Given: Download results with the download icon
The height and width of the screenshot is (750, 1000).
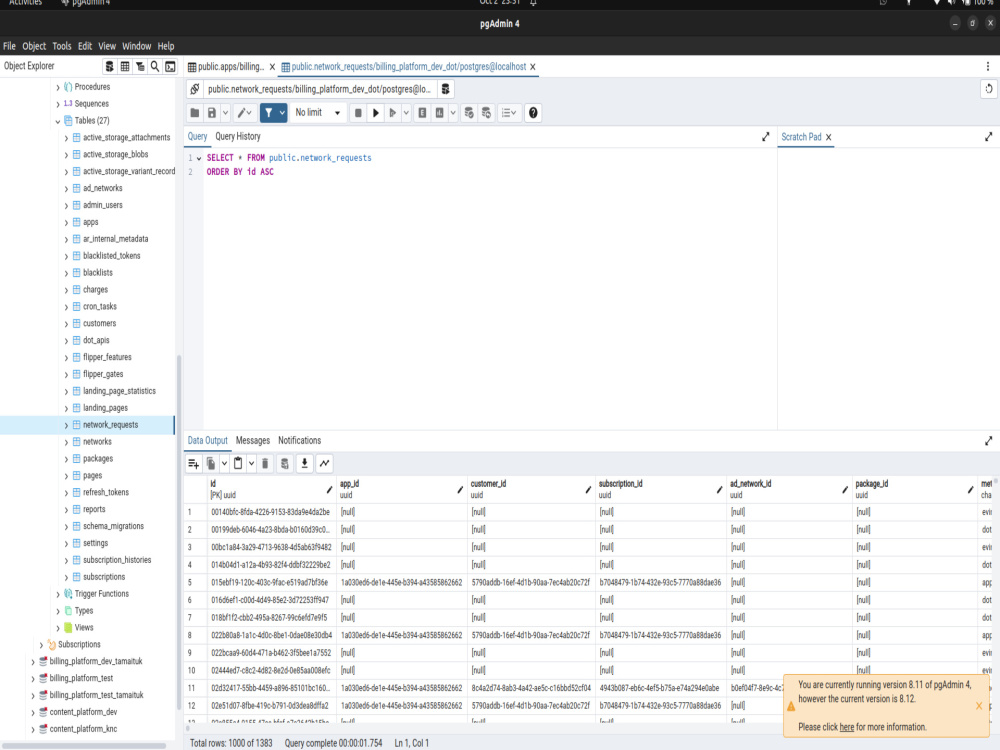Looking at the screenshot, I should [x=305, y=464].
